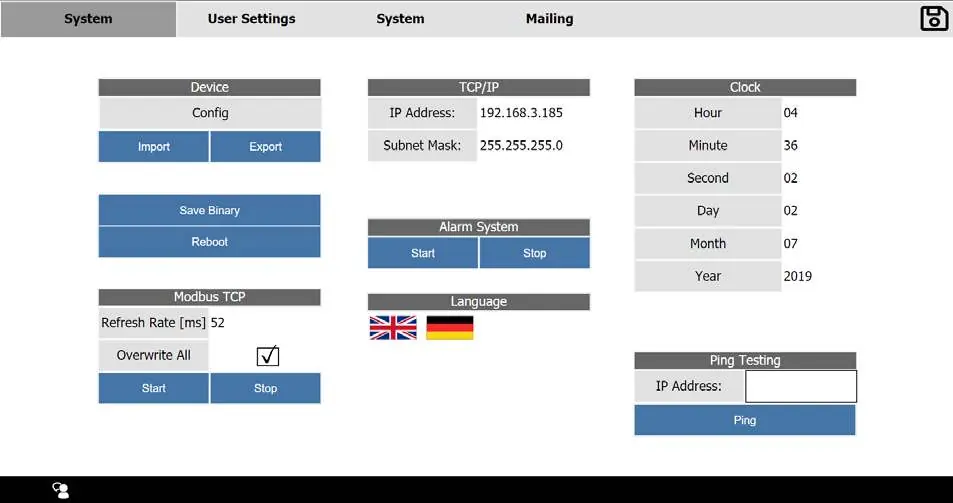Focus the Ping Testing IP Address field

801,386
